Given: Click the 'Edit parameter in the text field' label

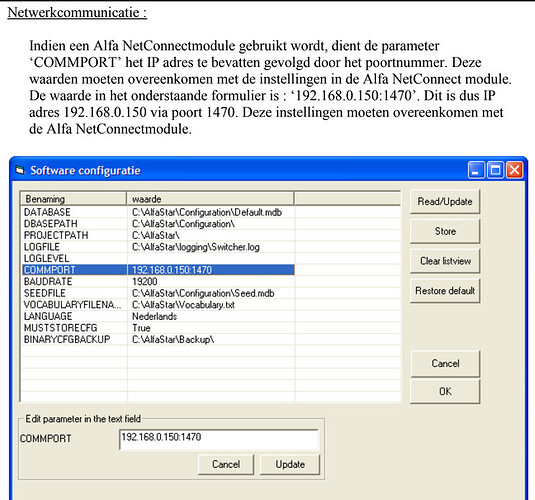Looking at the screenshot, I should point(83,419).
